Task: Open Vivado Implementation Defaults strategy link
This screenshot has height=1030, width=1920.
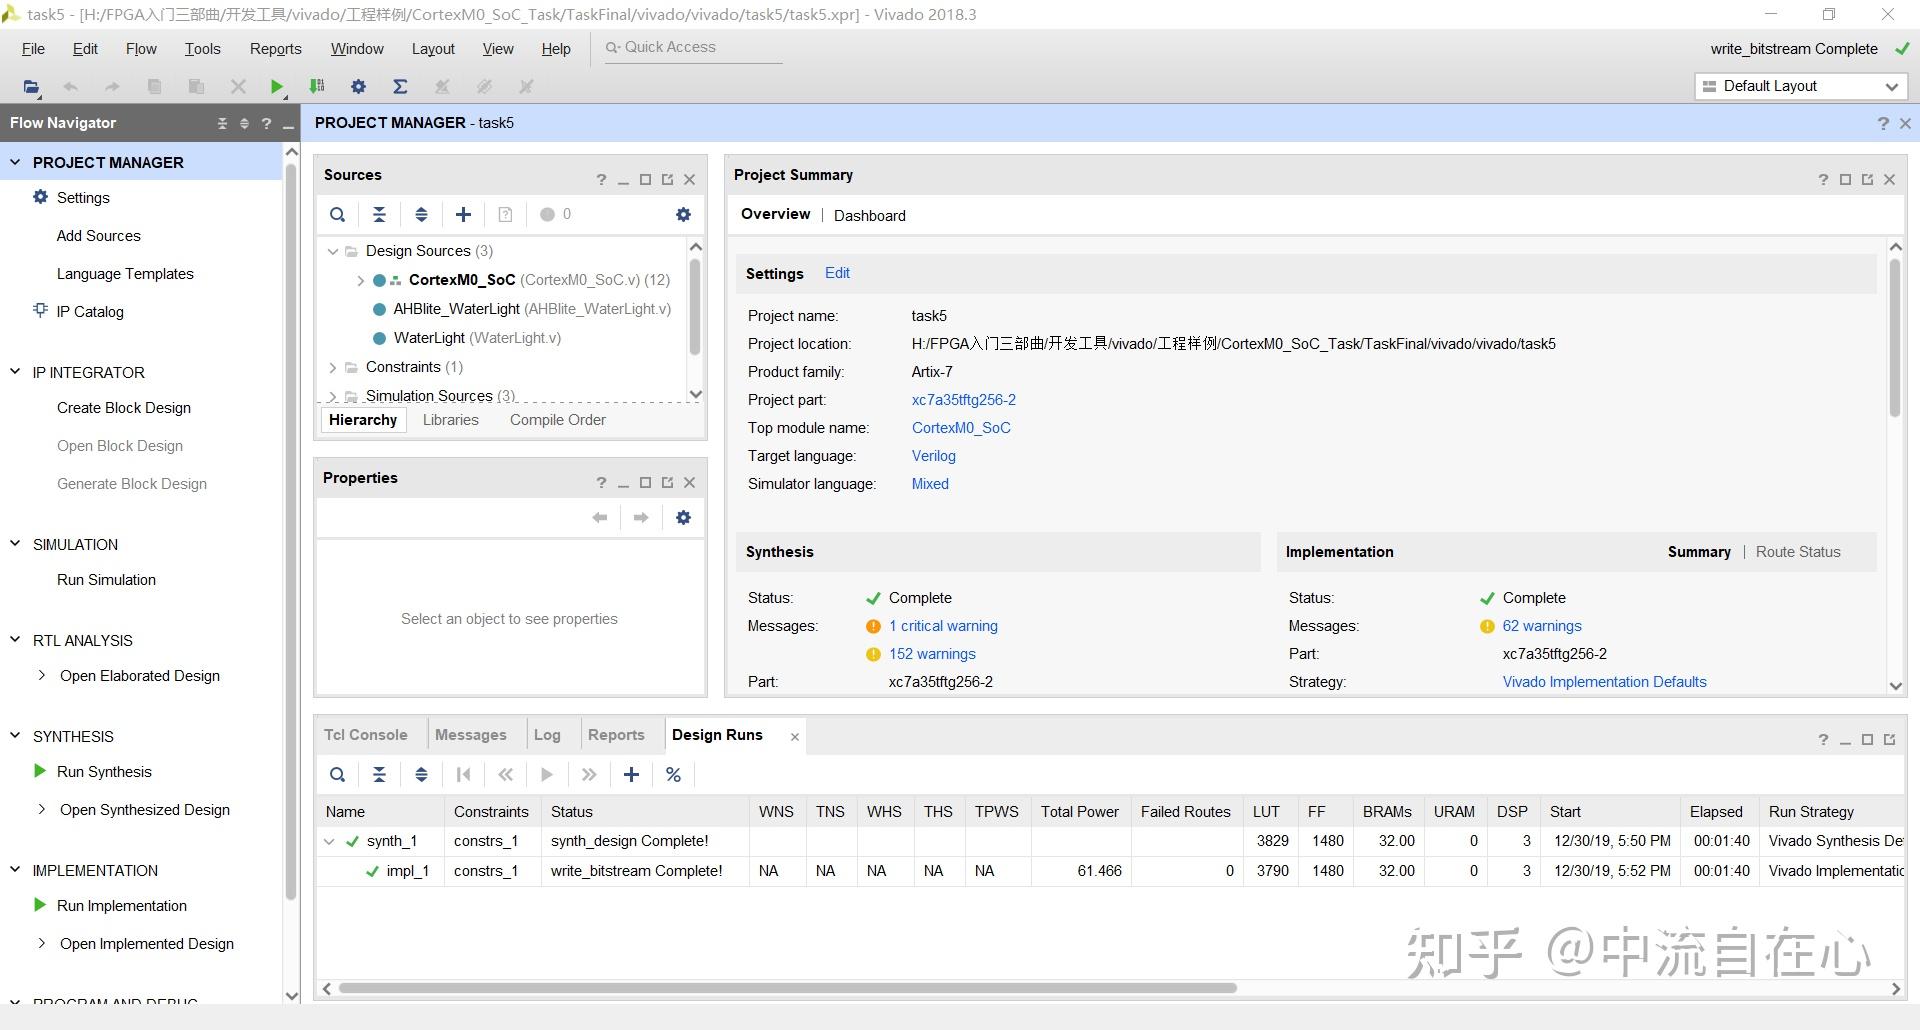Action: coord(1604,682)
